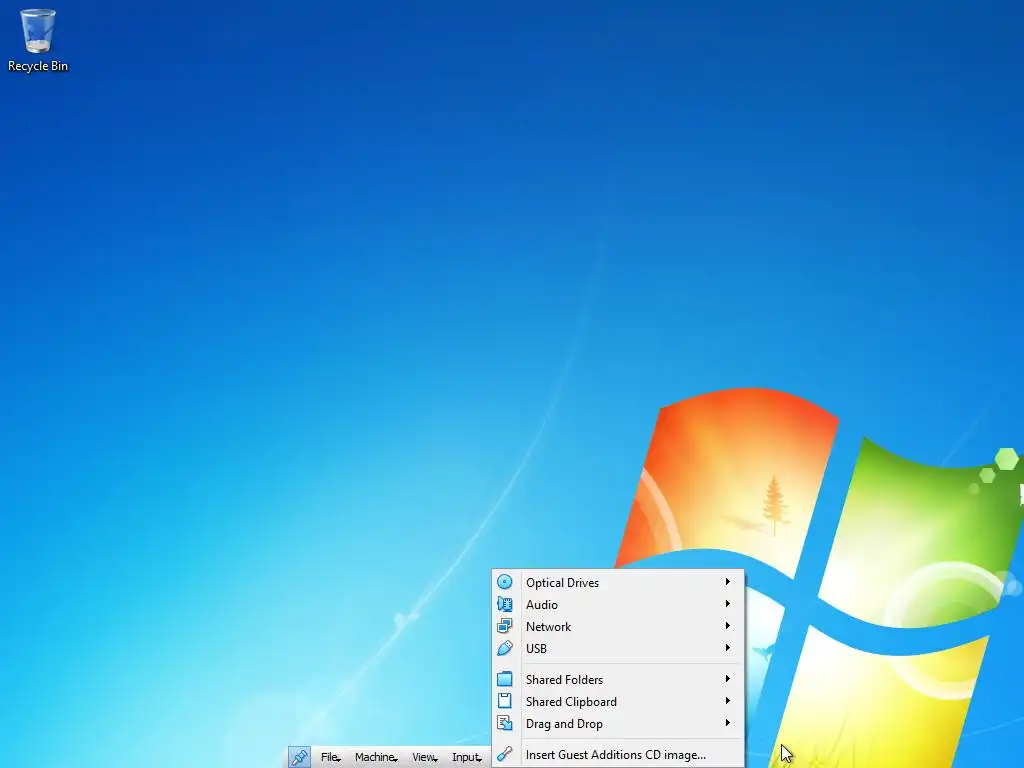
Task: Click the Guest Additions wrench icon
Action: point(505,754)
